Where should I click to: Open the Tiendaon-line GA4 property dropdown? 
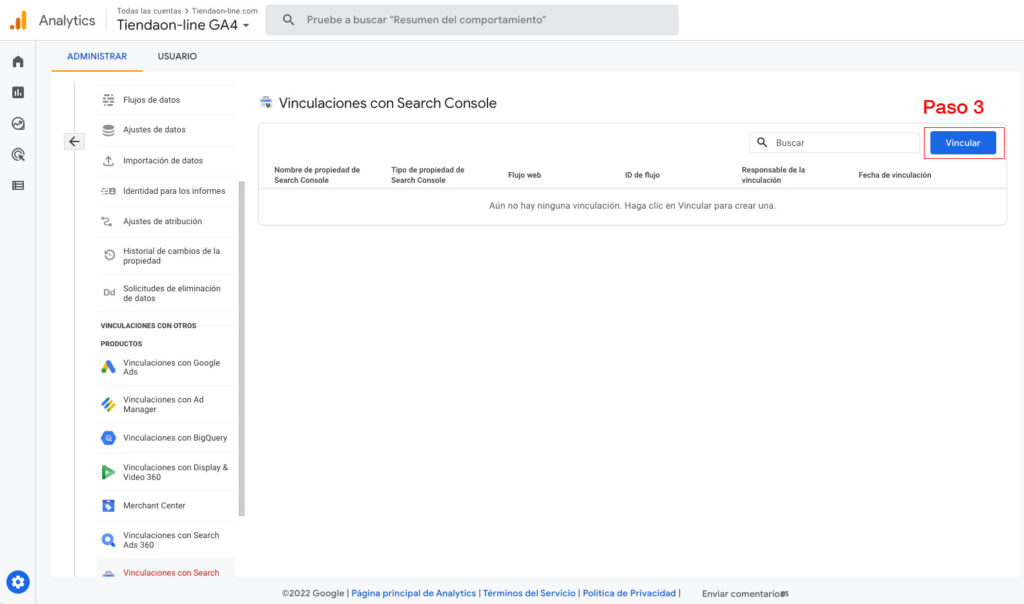tap(183, 25)
